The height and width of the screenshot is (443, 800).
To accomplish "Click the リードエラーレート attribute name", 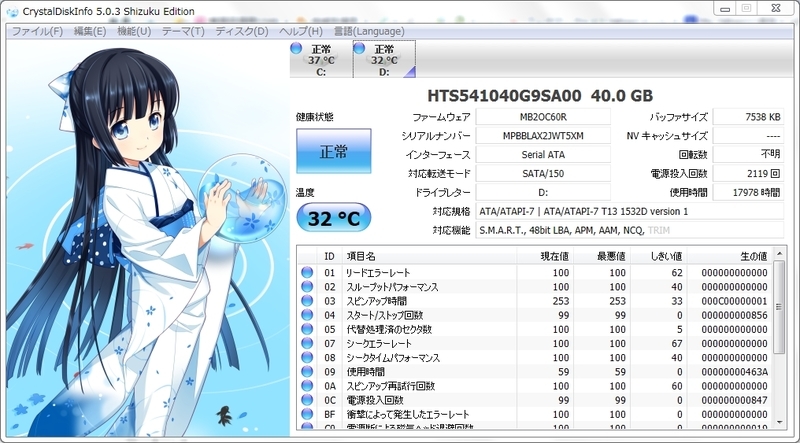I will [378, 273].
